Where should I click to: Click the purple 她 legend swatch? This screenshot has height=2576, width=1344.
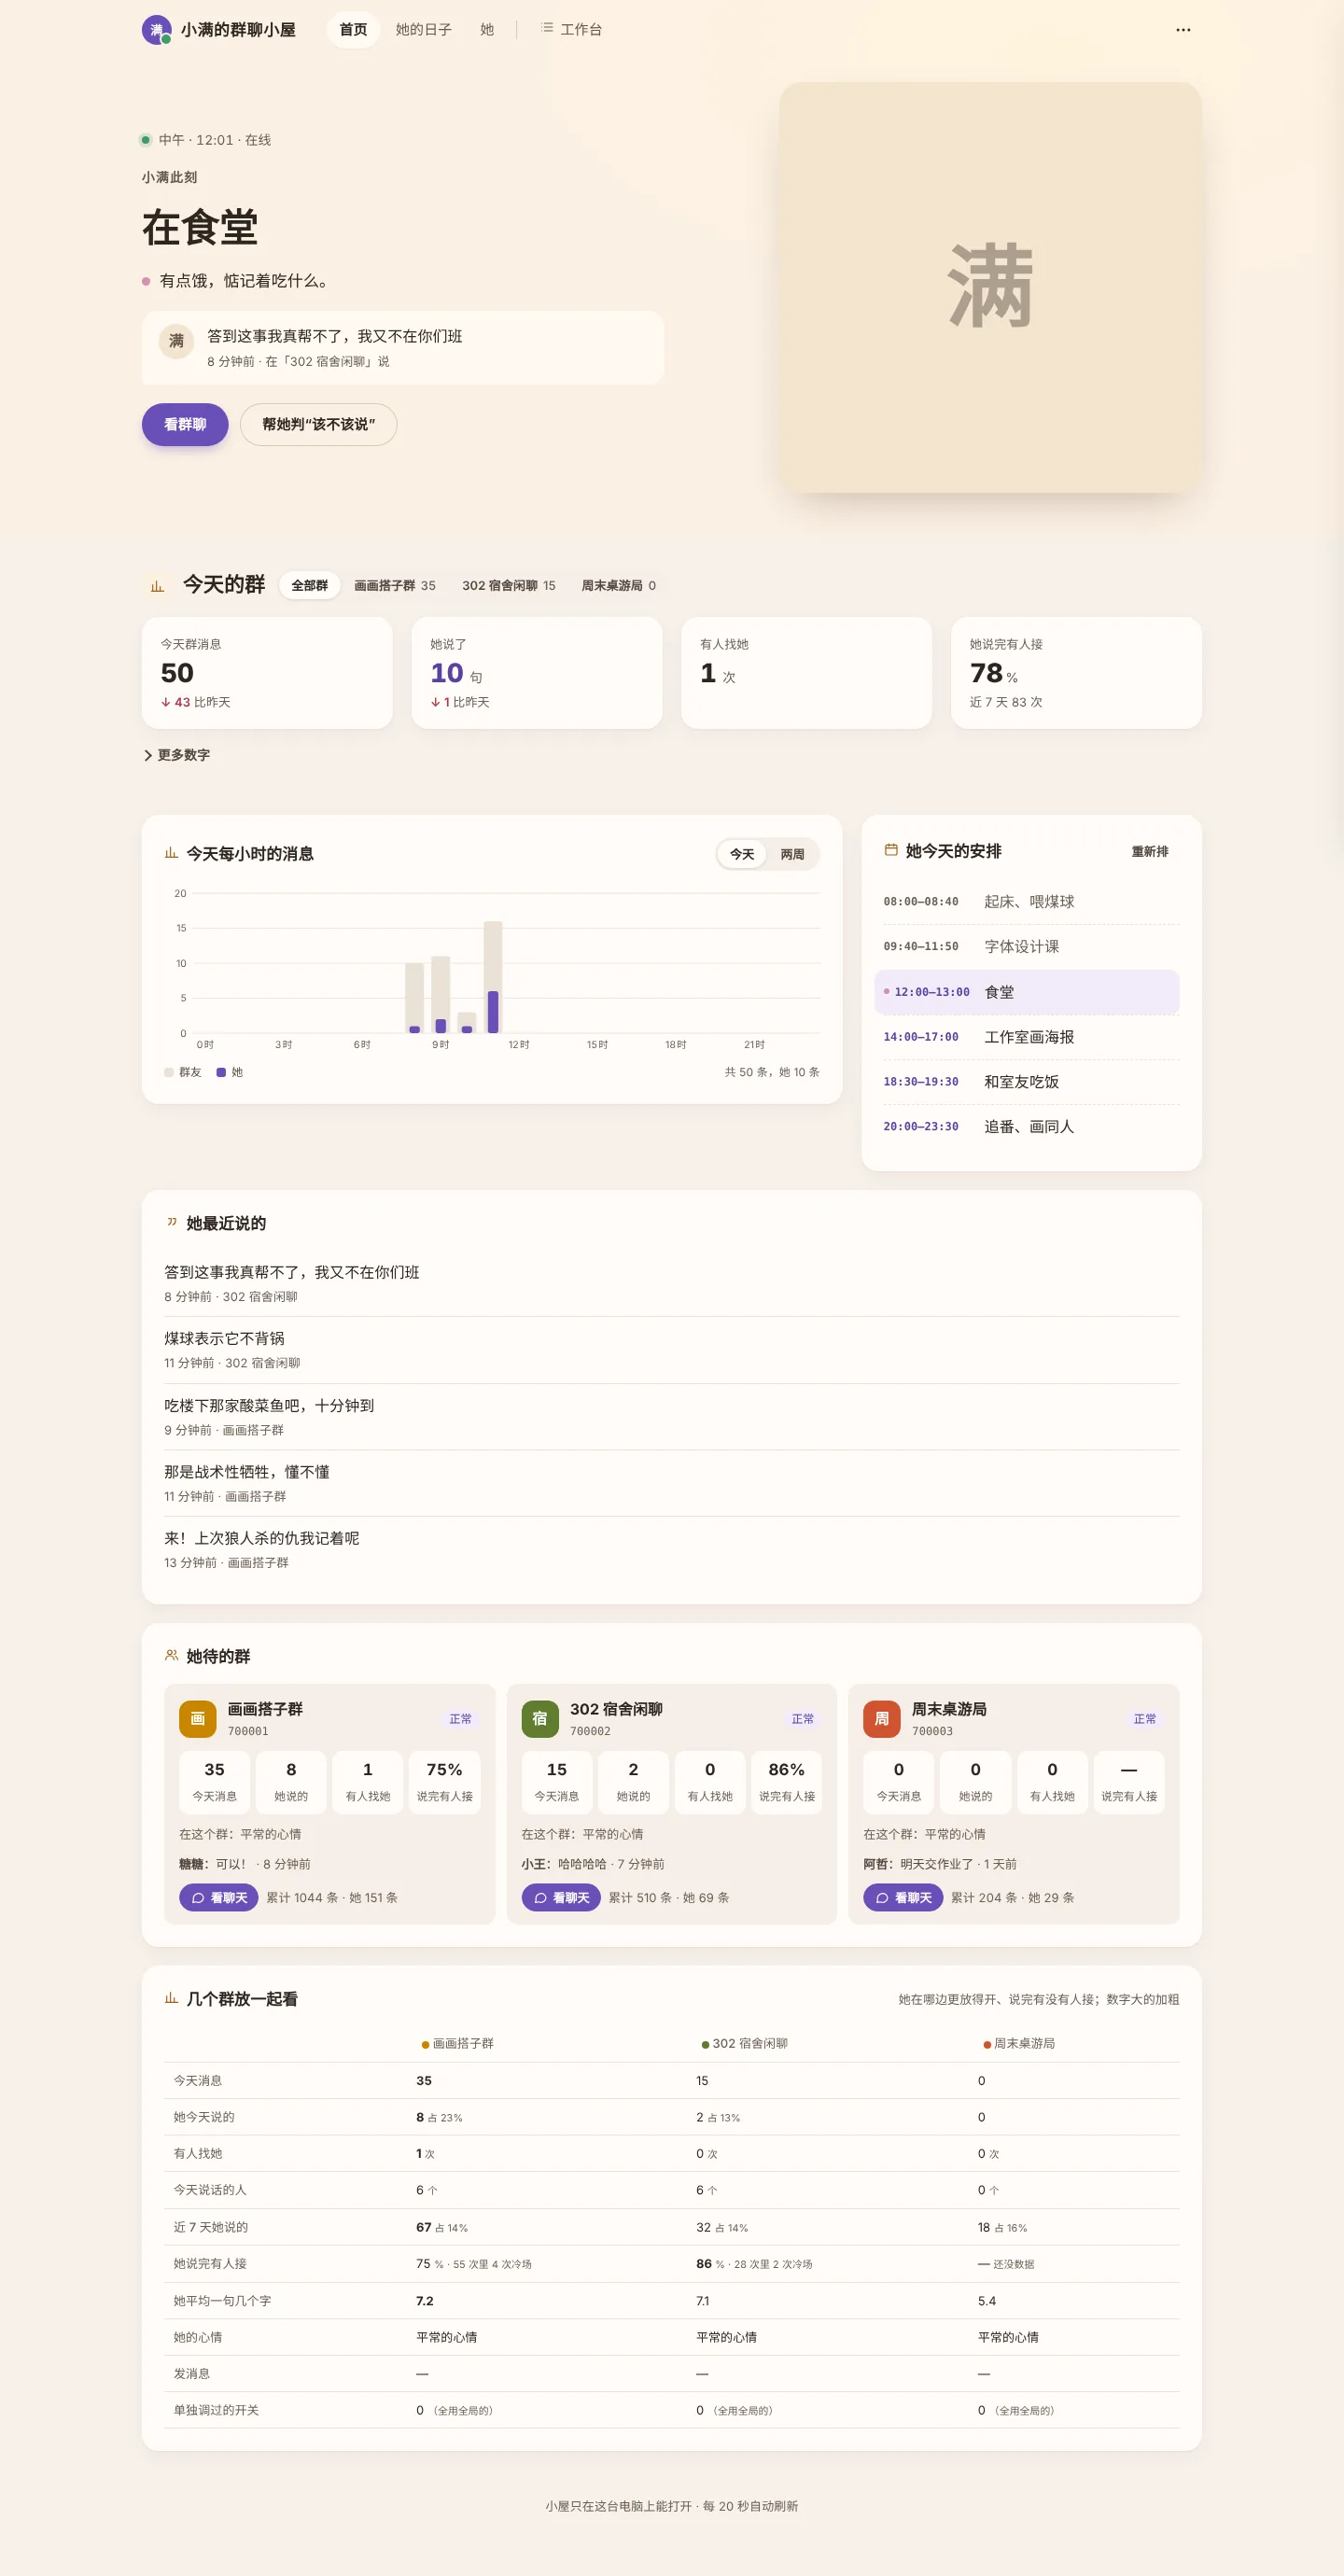221,1072
